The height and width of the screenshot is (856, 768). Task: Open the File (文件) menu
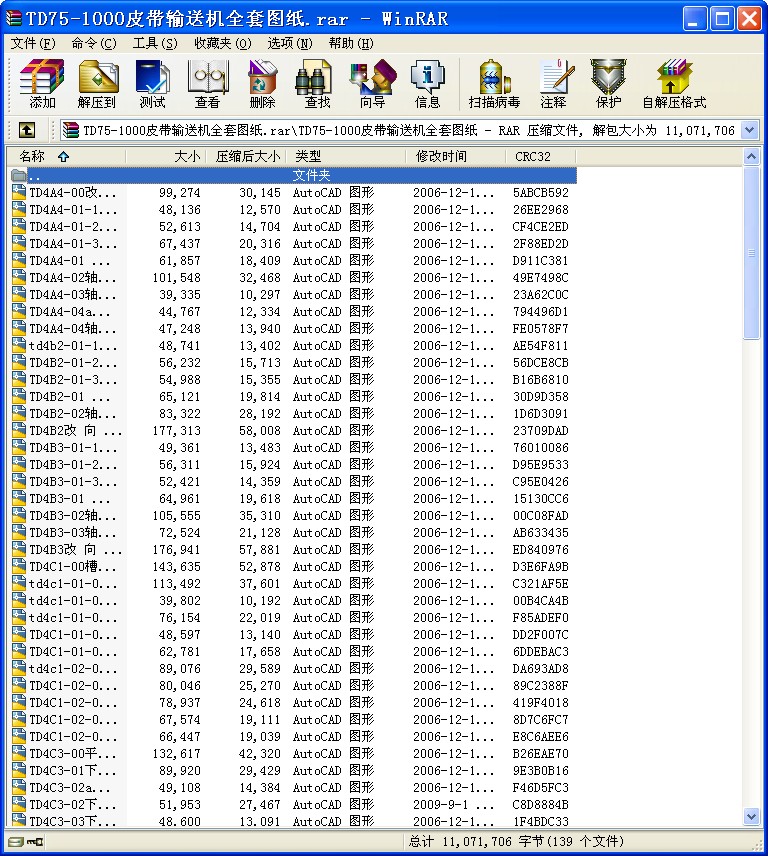33,43
